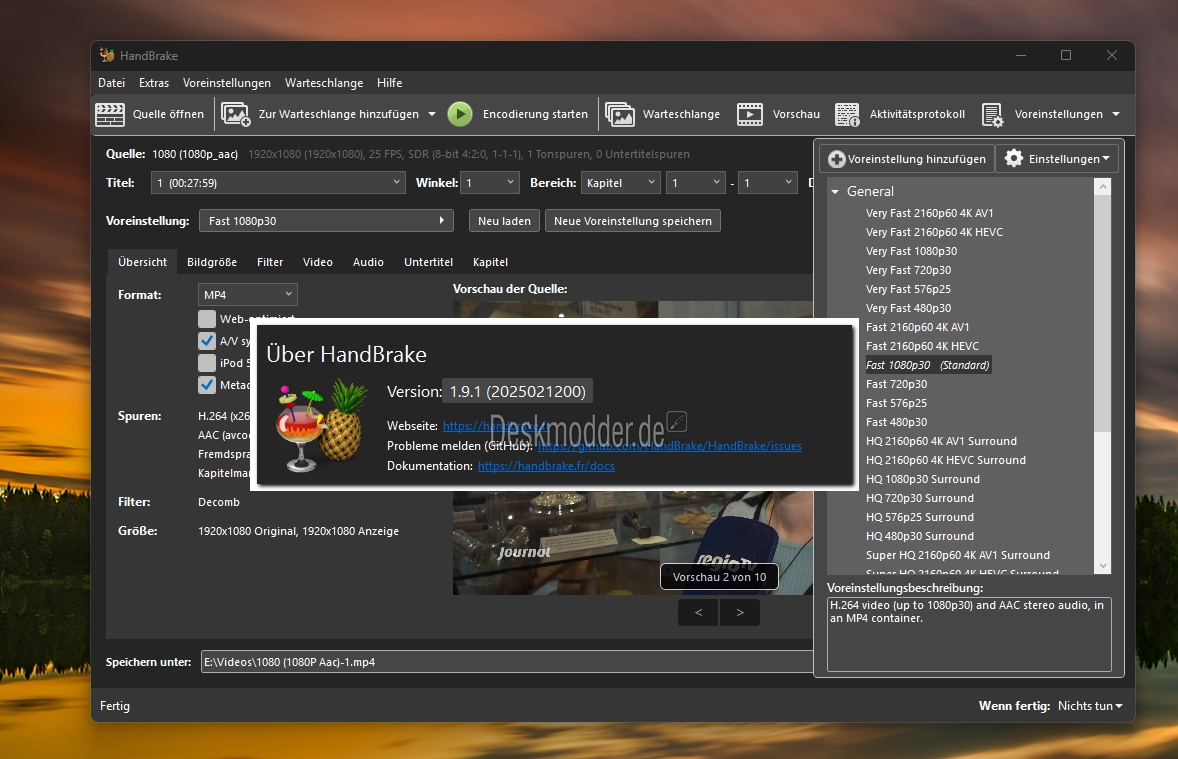The width and height of the screenshot is (1178, 759).
Task: Open the Aktivitätsprotokoll log icon
Action: (847, 114)
